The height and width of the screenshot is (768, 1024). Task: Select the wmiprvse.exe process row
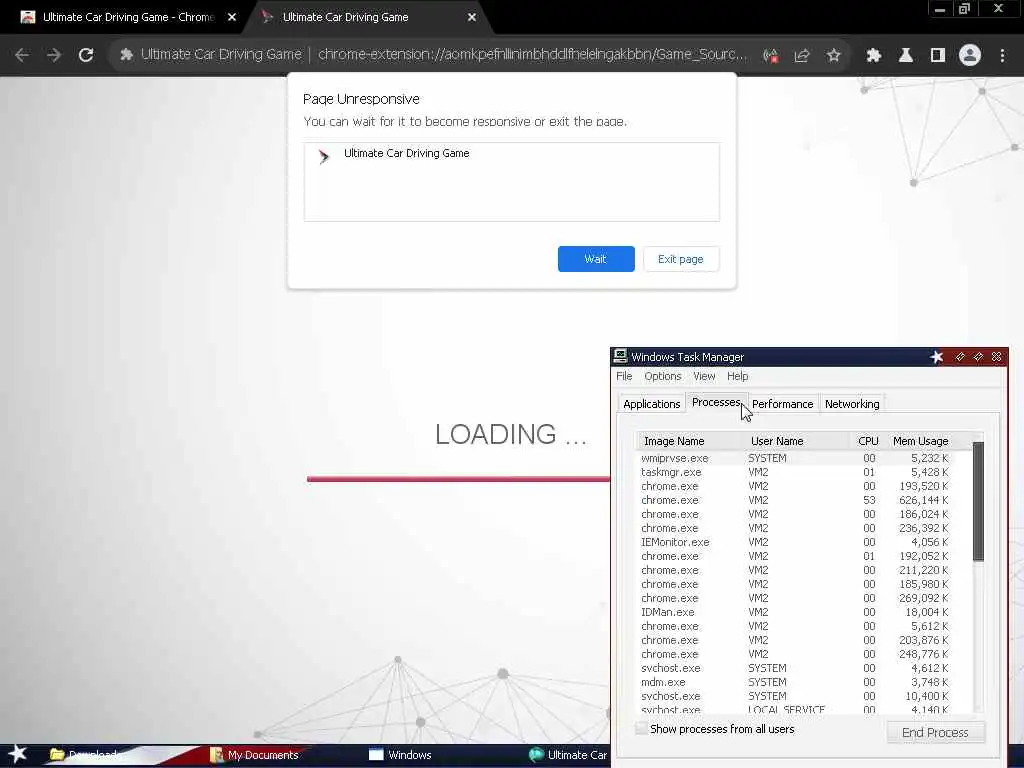pyautogui.click(x=795, y=458)
